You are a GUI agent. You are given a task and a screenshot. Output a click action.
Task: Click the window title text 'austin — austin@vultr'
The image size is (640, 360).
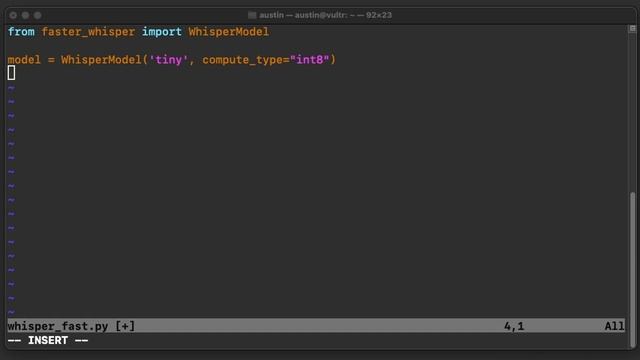click(x=303, y=15)
